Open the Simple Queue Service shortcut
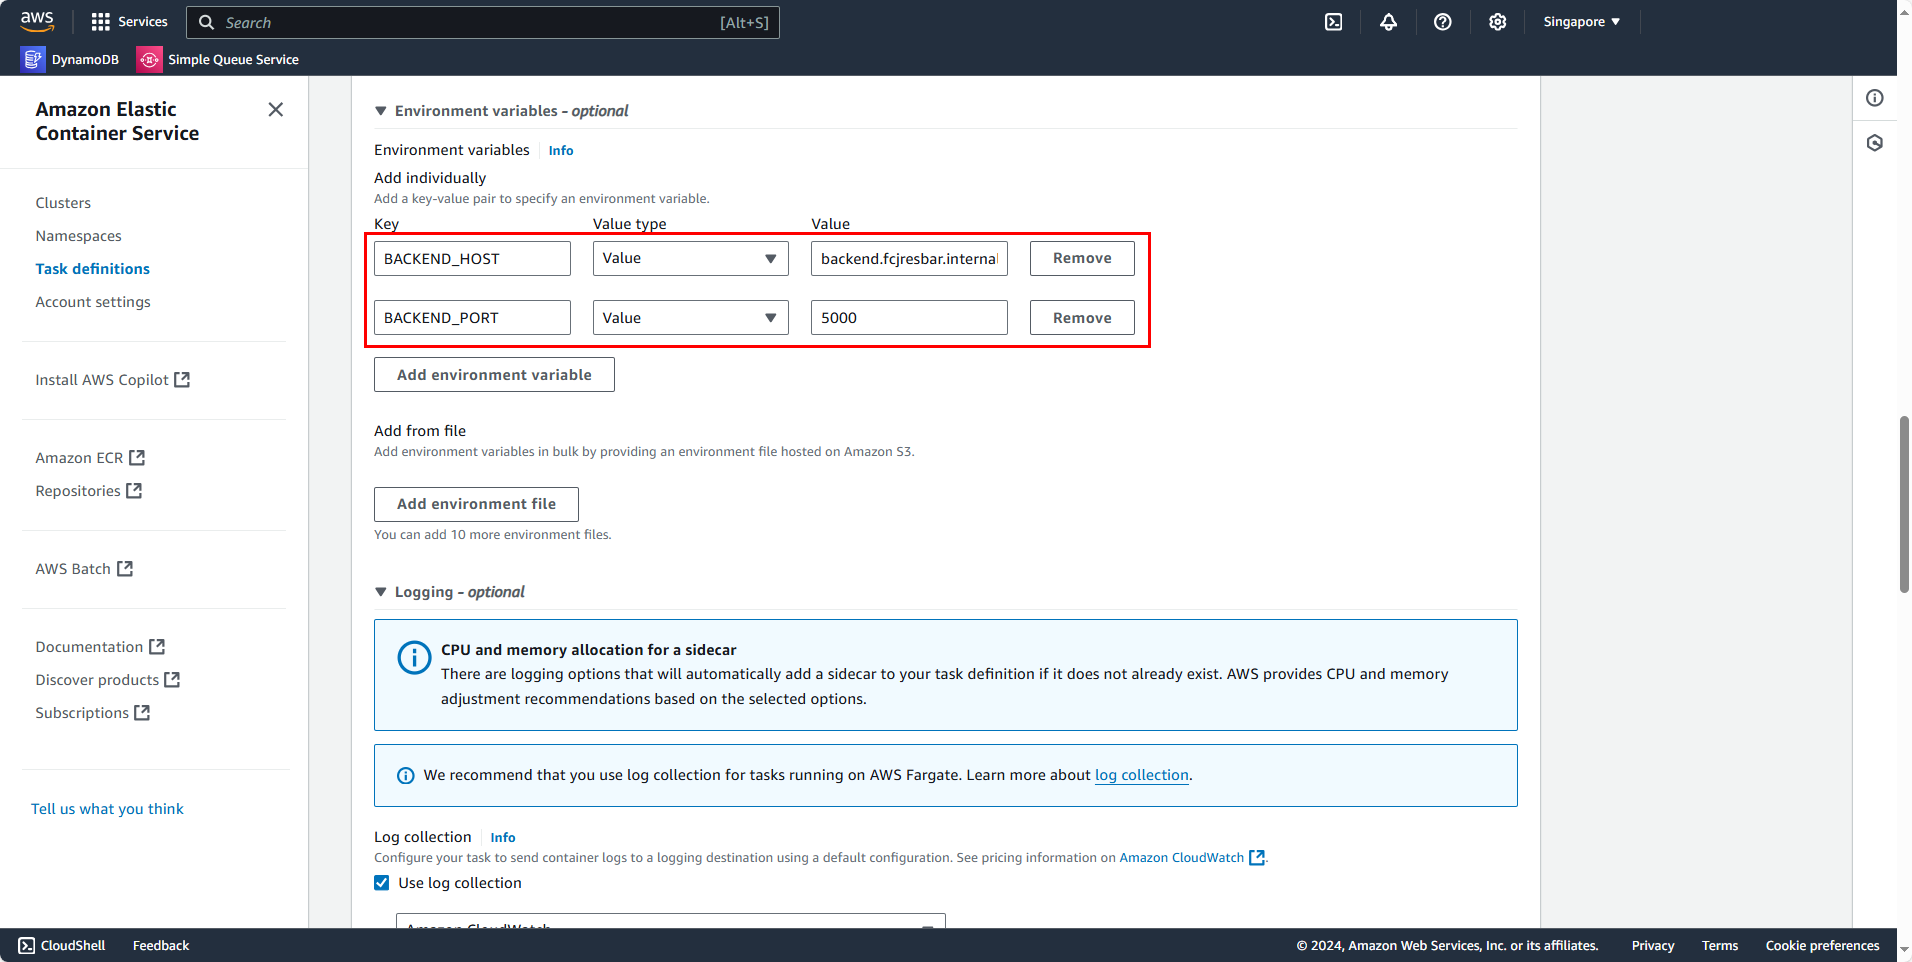The width and height of the screenshot is (1912, 962). 218,60
